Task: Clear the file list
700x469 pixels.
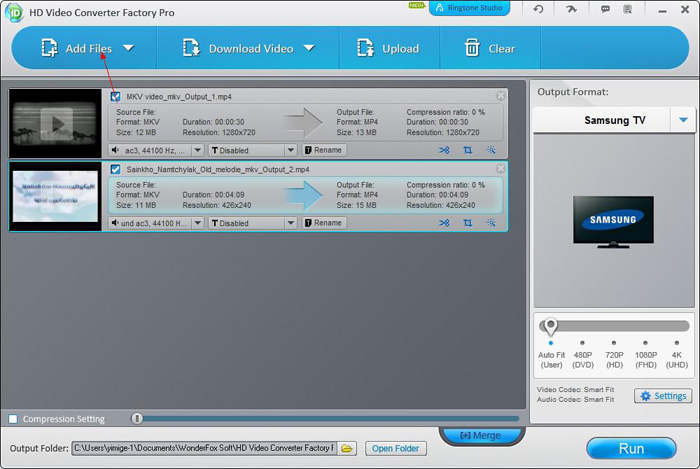Action: point(490,48)
